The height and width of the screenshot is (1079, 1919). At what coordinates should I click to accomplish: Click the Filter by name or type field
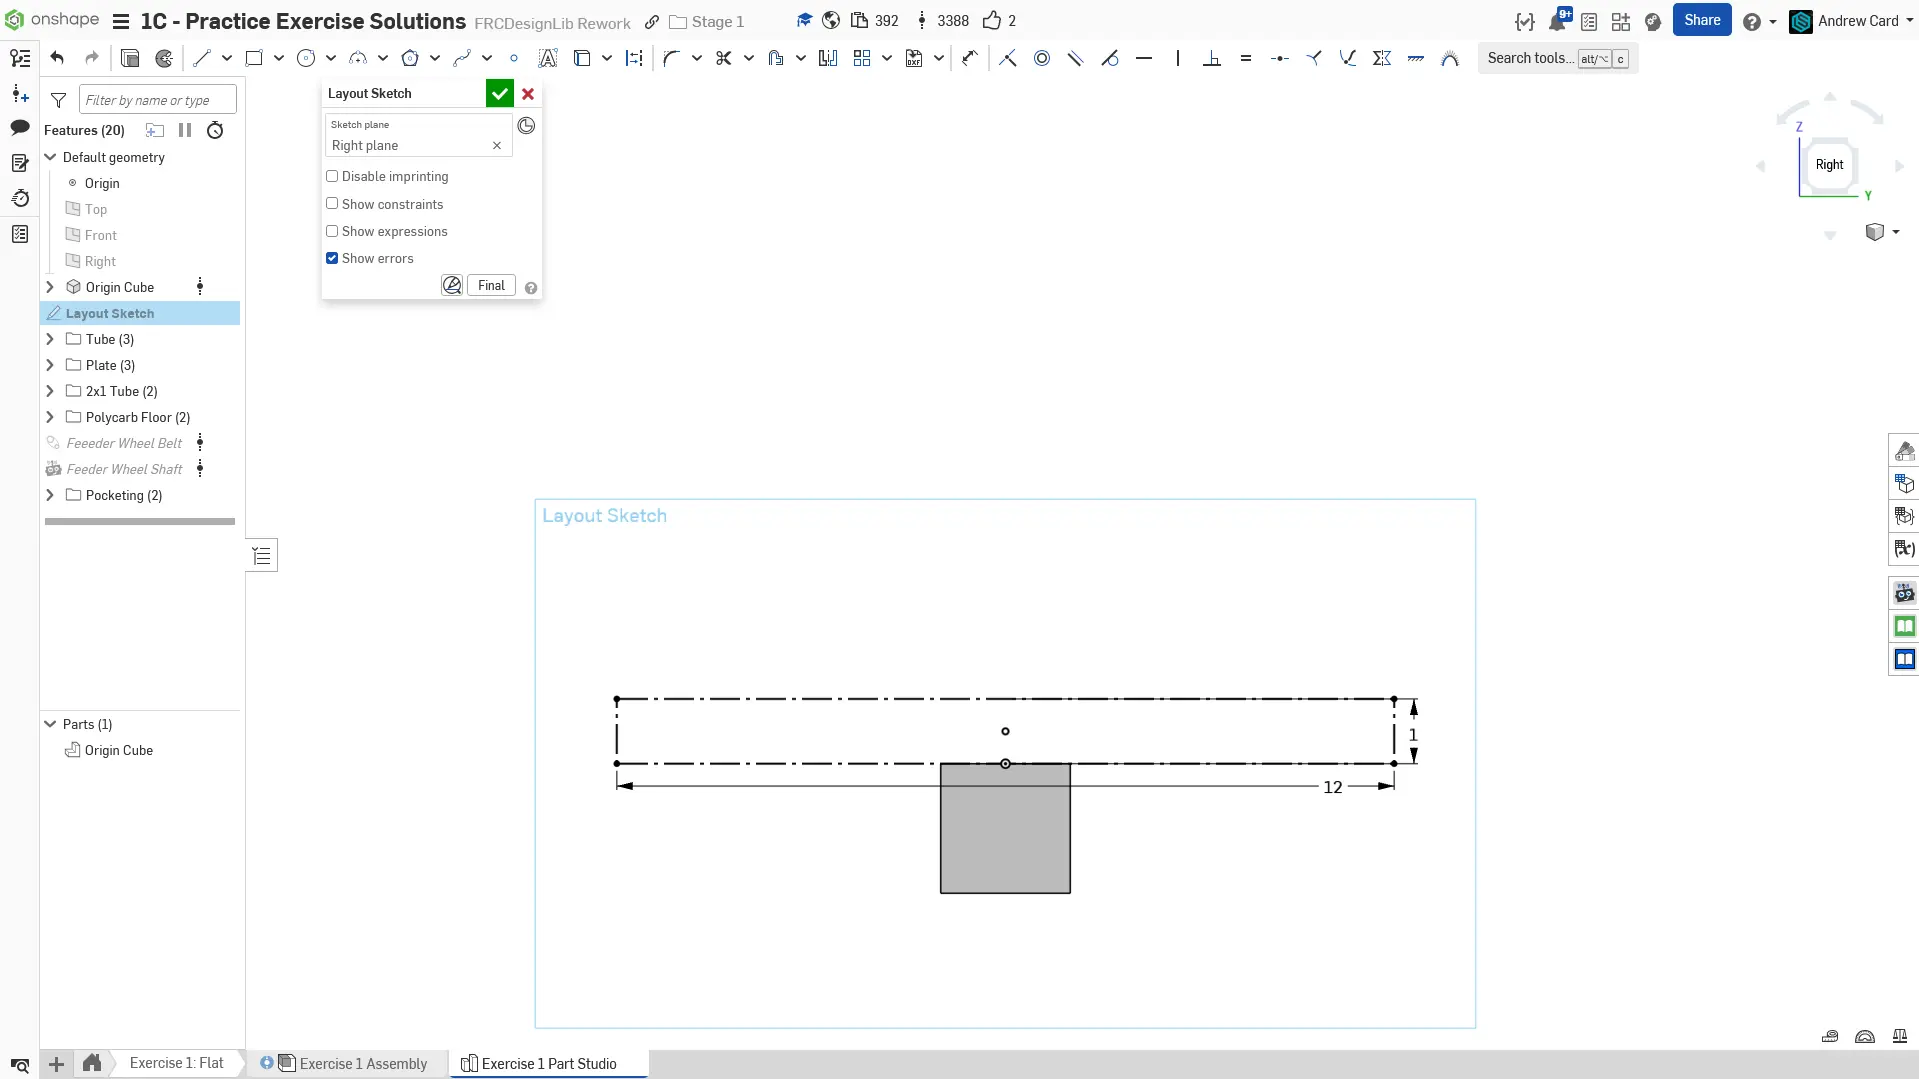pyautogui.click(x=157, y=100)
